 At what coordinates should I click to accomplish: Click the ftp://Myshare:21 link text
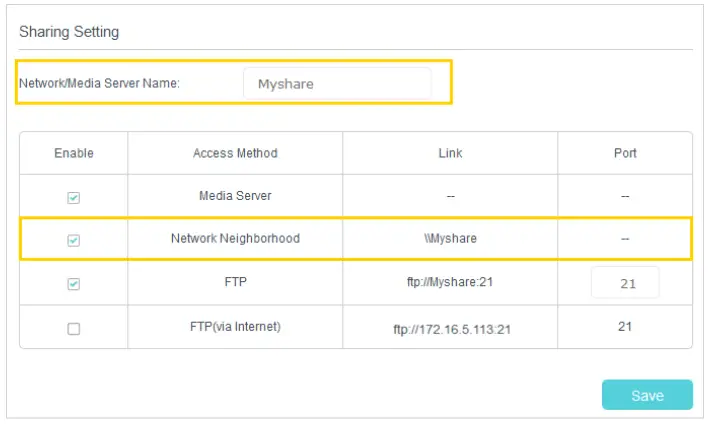tap(450, 282)
